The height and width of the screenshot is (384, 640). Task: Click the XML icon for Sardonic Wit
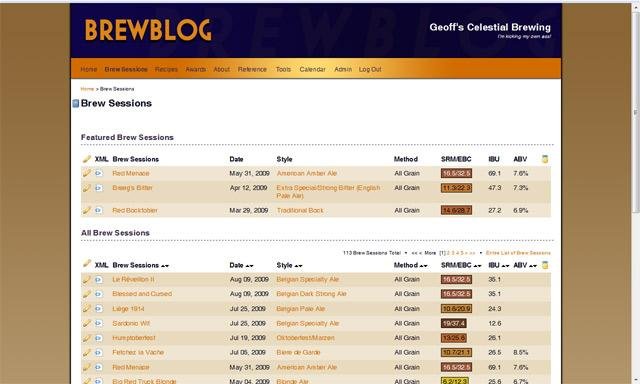[x=99, y=324]
